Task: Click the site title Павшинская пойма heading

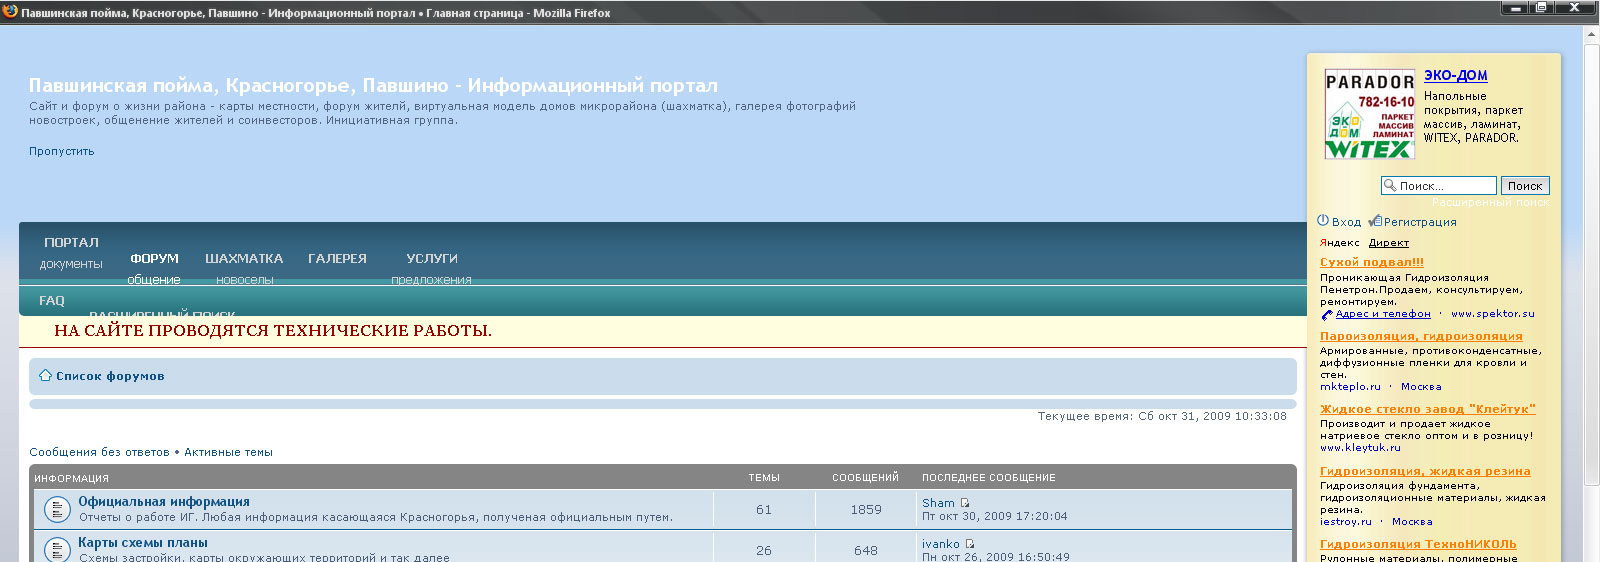Action: pyautogui.click(x=373, y=85)
